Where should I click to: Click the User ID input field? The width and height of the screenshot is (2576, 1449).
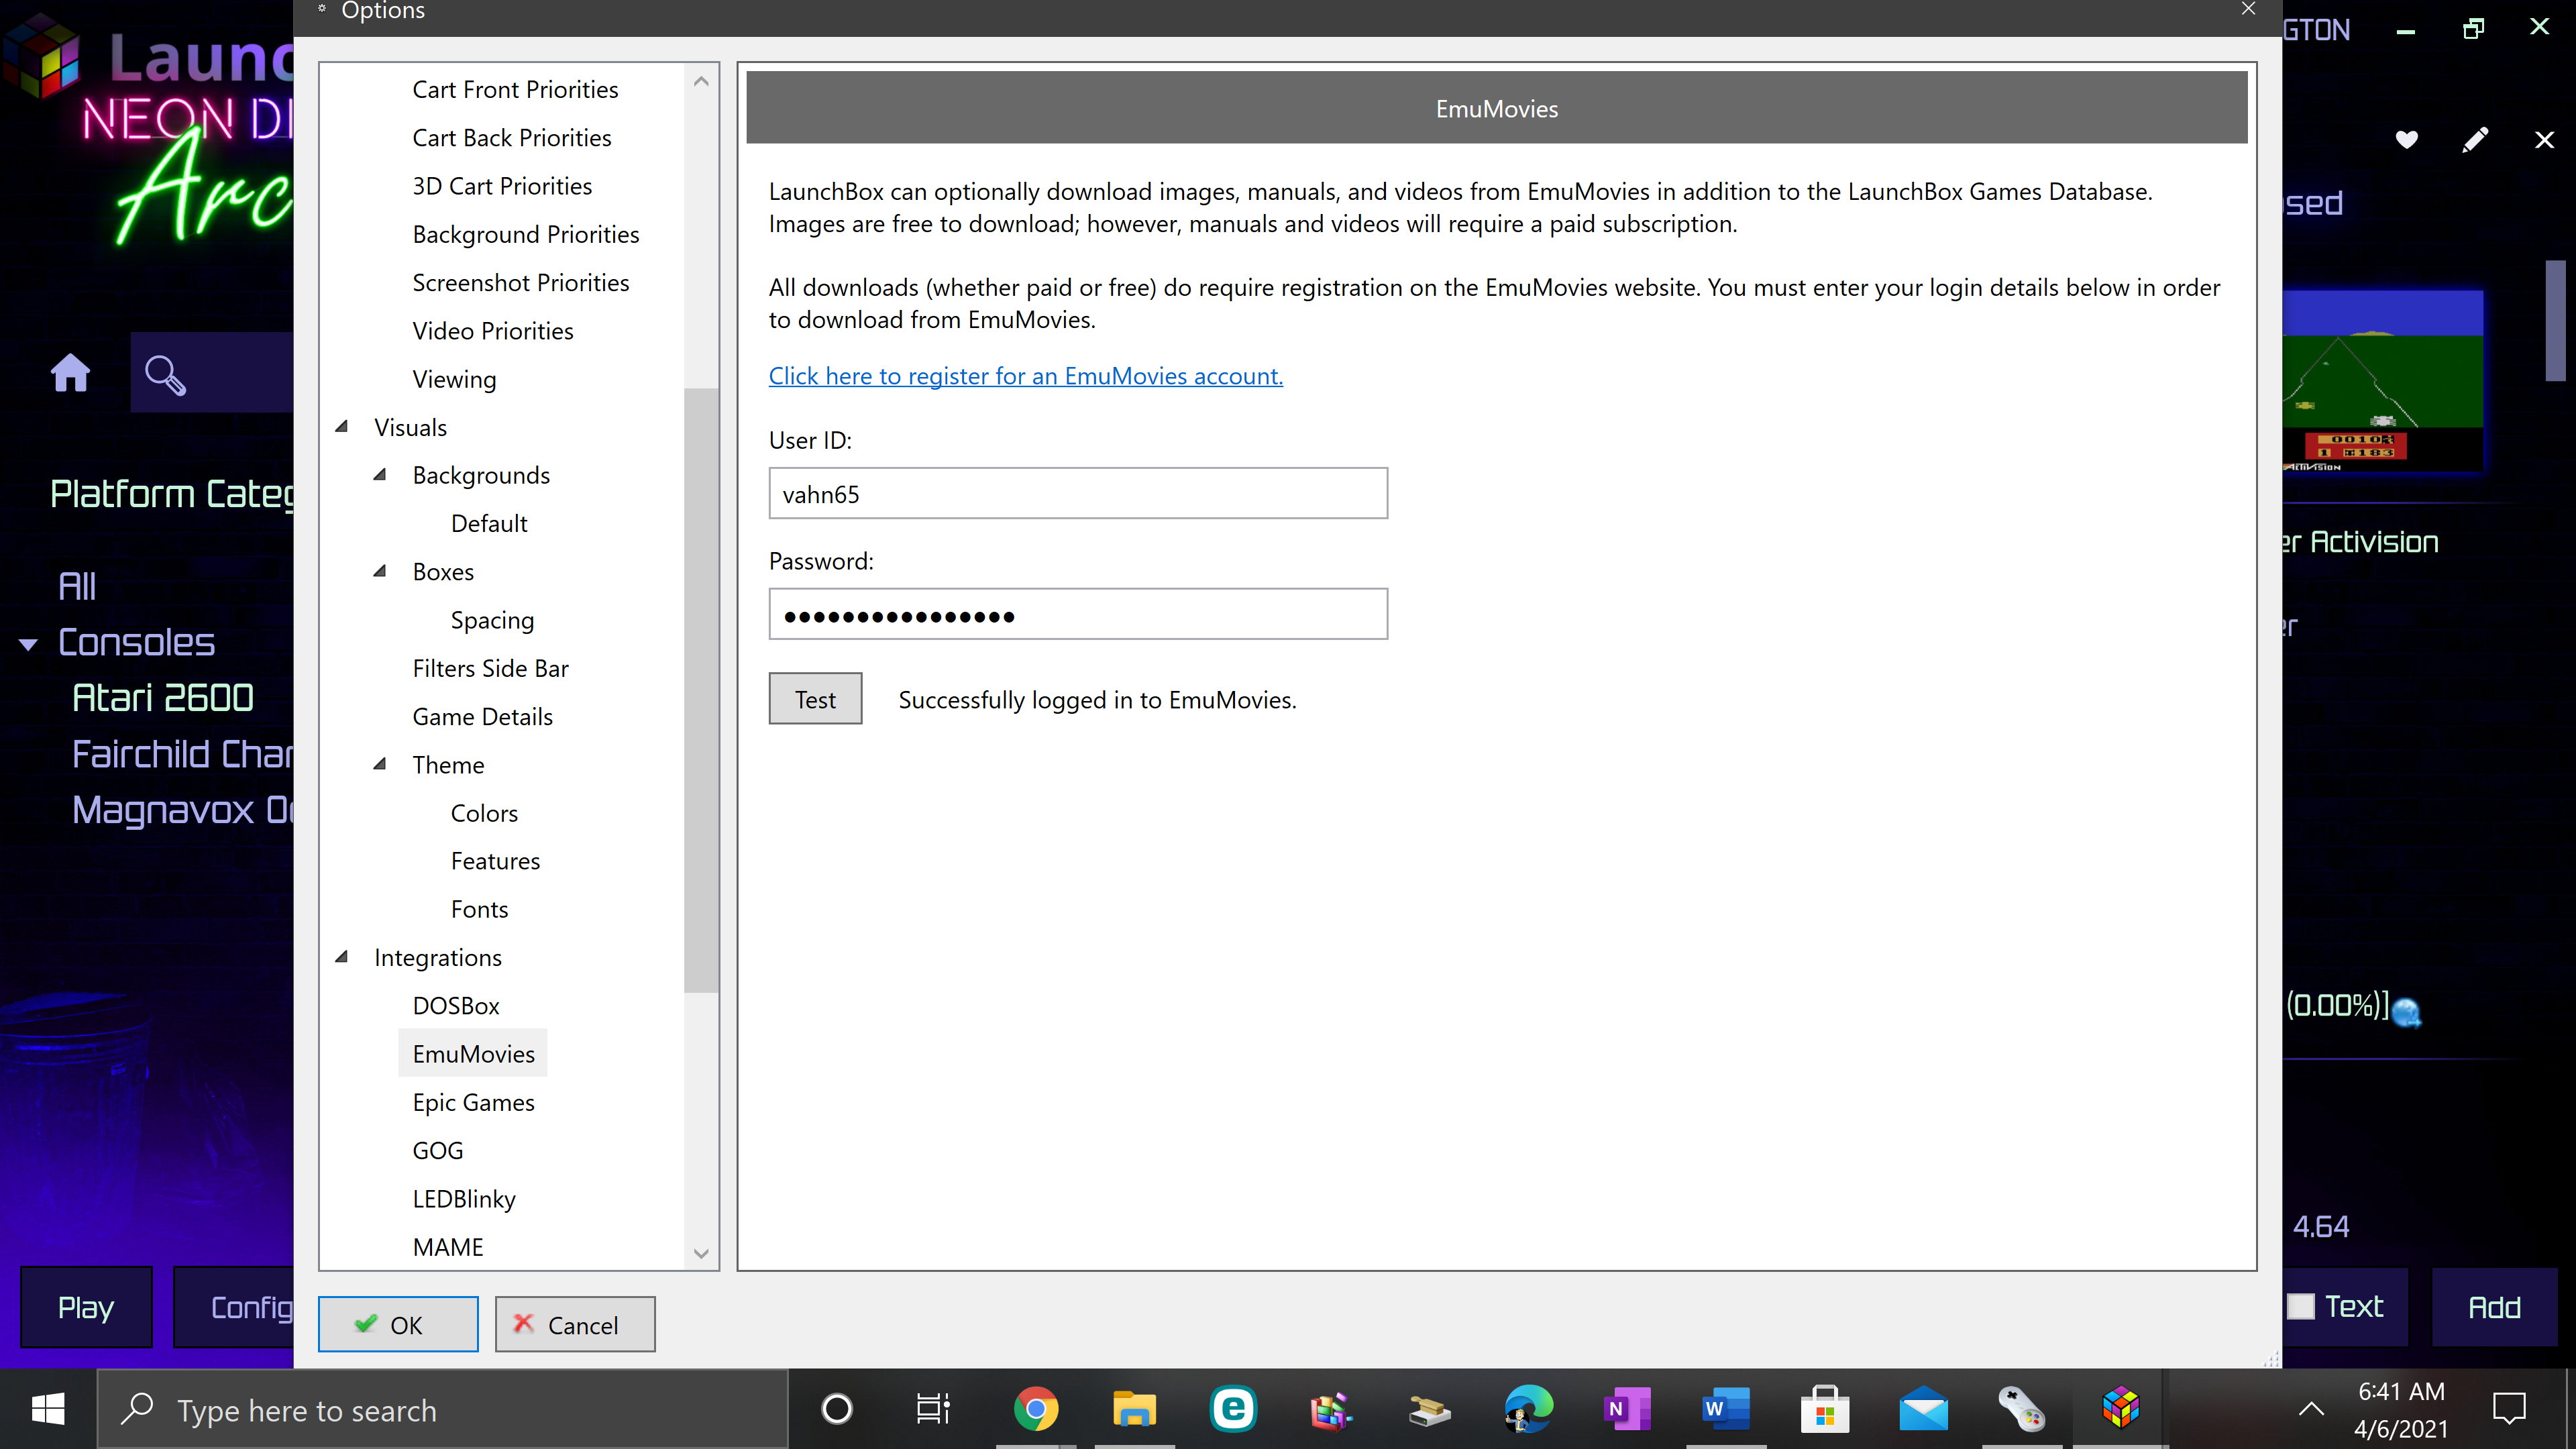1078,494
